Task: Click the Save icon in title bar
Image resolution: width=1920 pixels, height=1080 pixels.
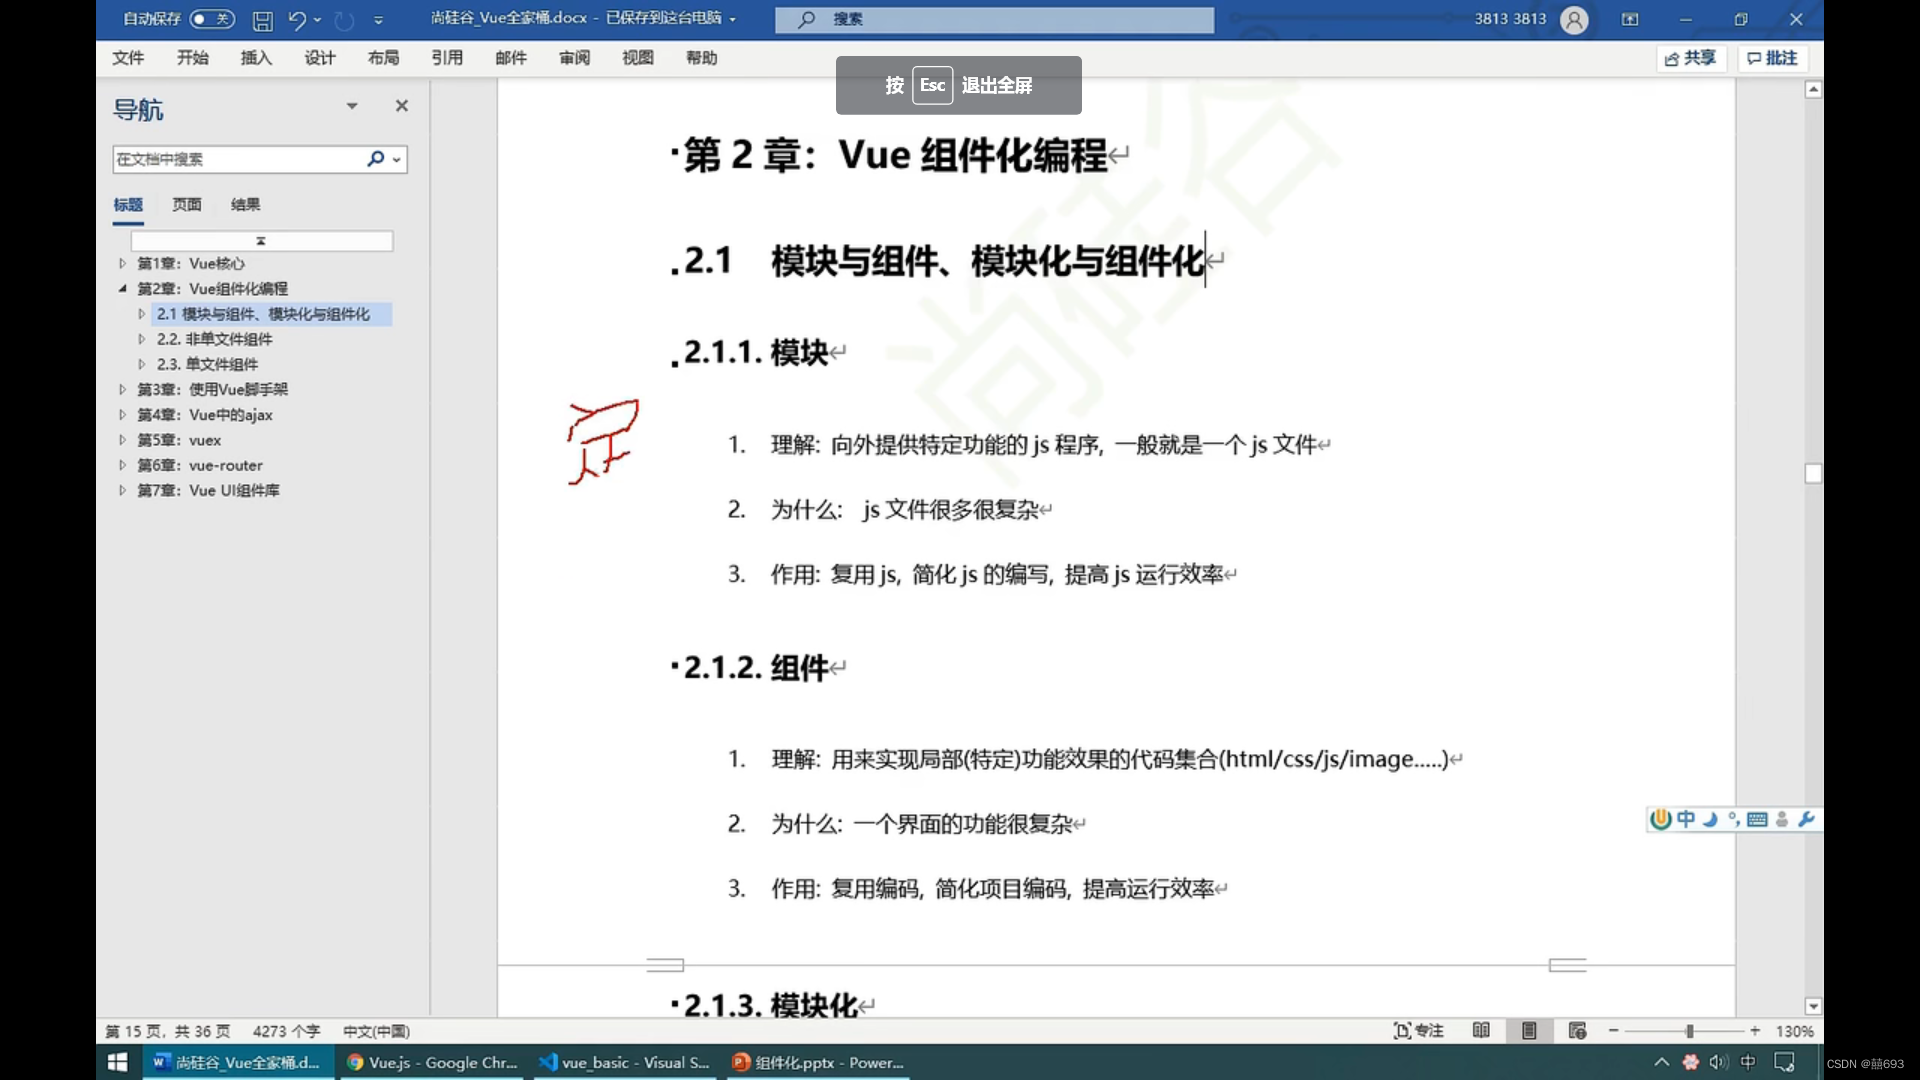Action: coord(262,19)
